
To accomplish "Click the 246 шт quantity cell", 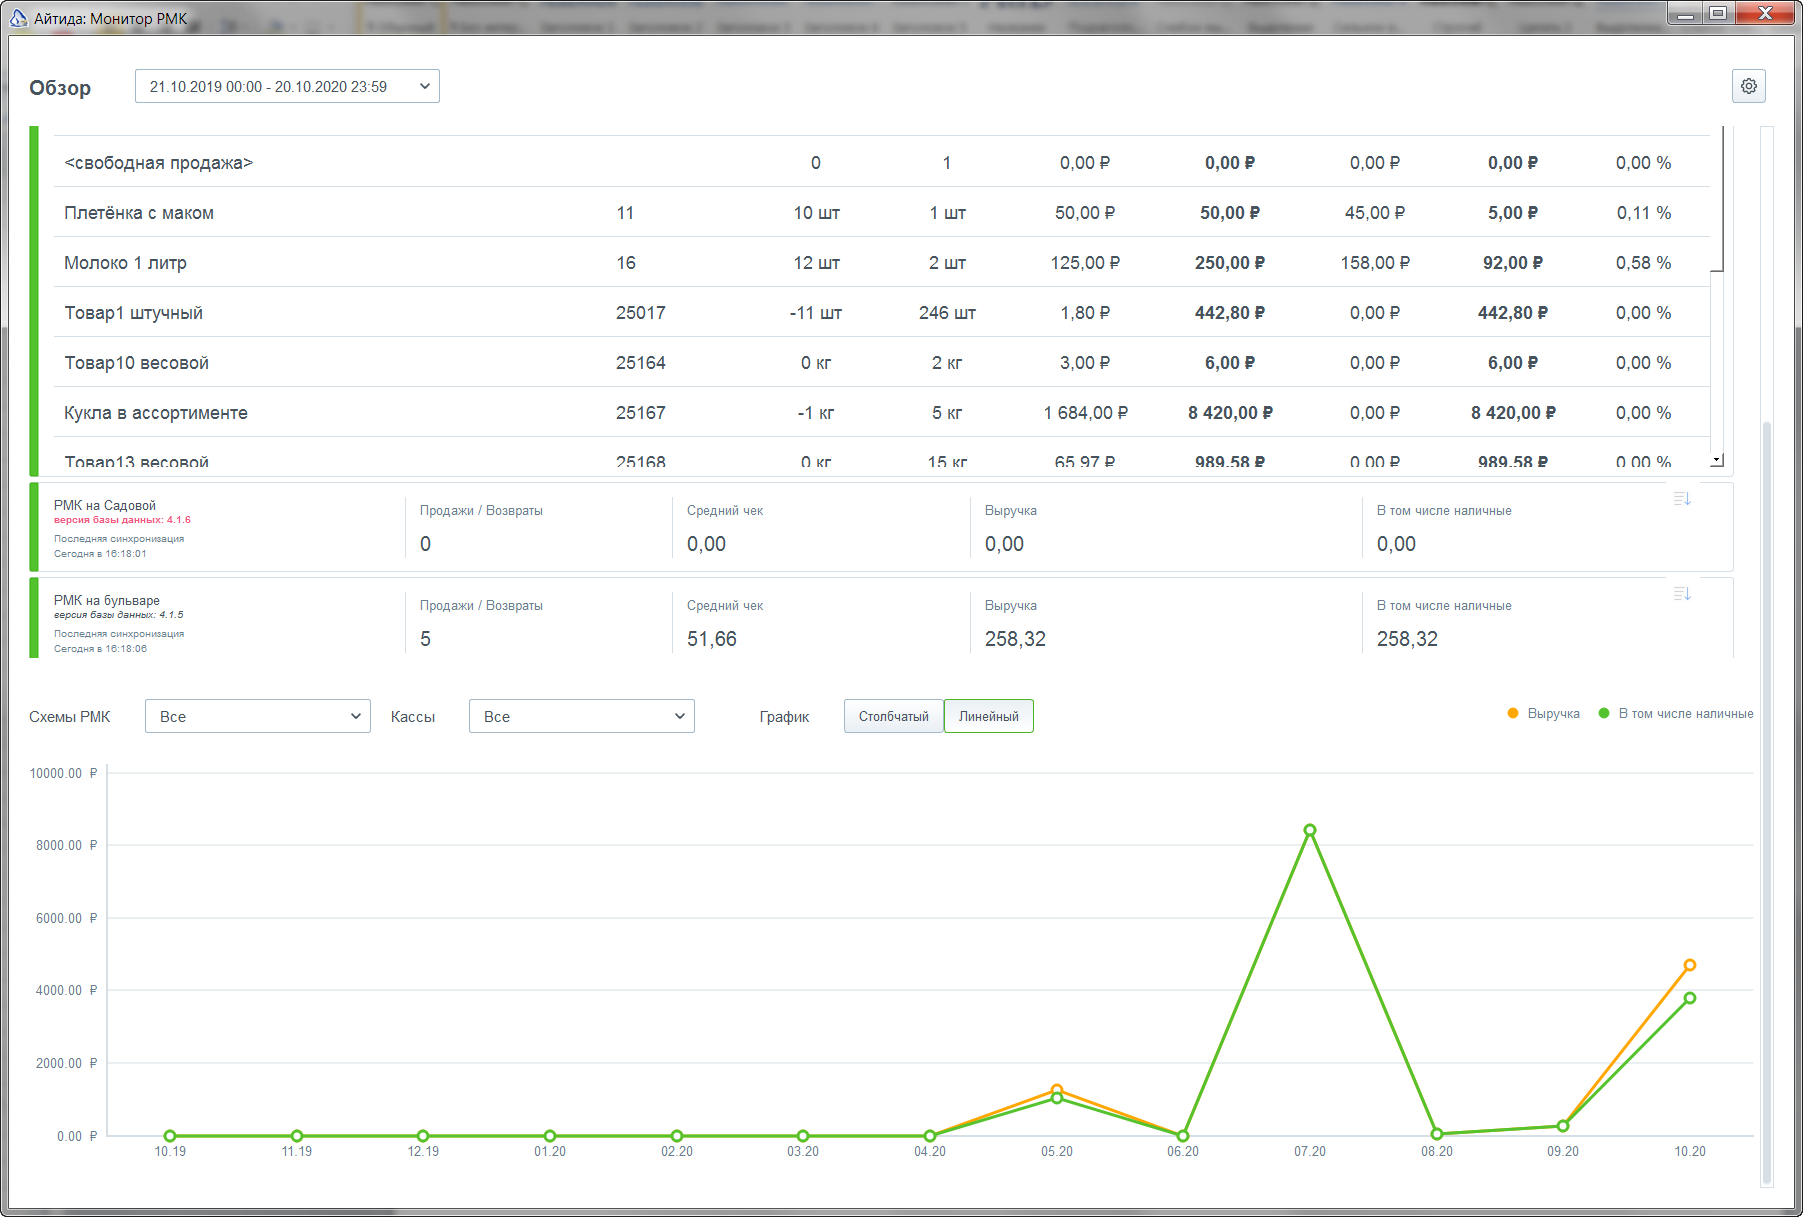I will click(x=947, y=313).
